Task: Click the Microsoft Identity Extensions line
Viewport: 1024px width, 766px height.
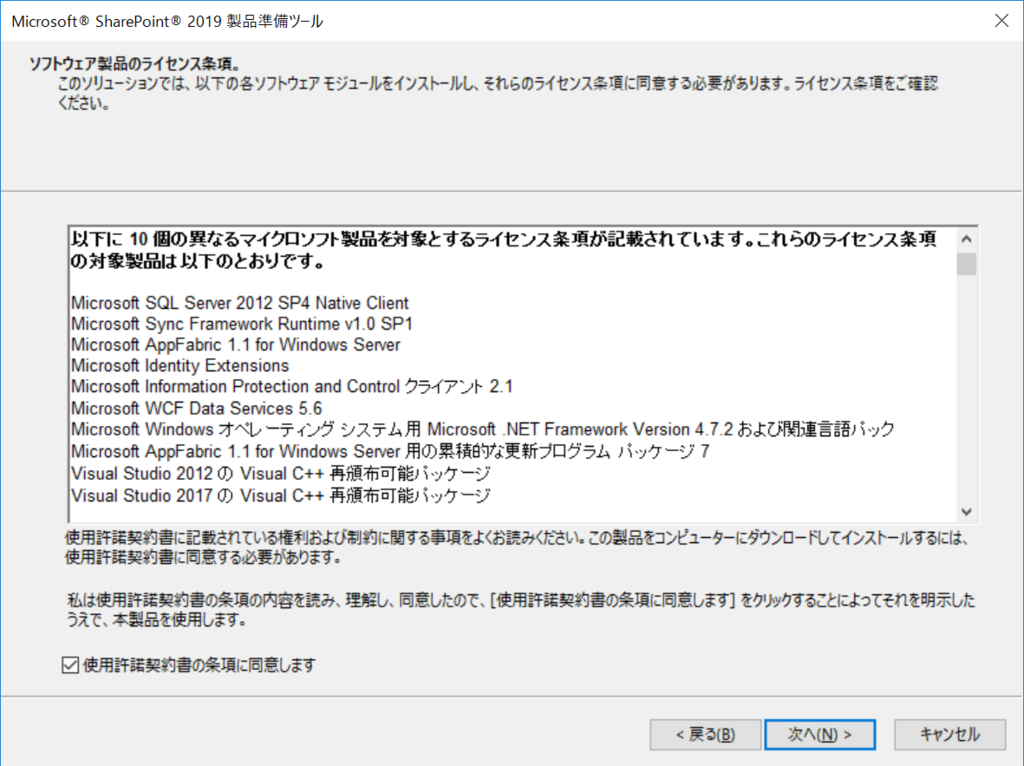Action: click(x=180, y=366)
